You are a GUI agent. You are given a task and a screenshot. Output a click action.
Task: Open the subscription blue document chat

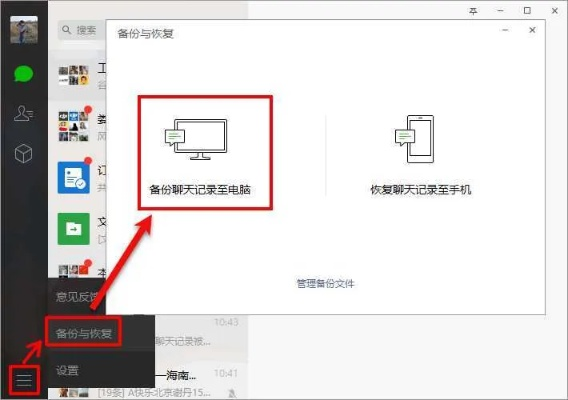[x=74, y=178]
